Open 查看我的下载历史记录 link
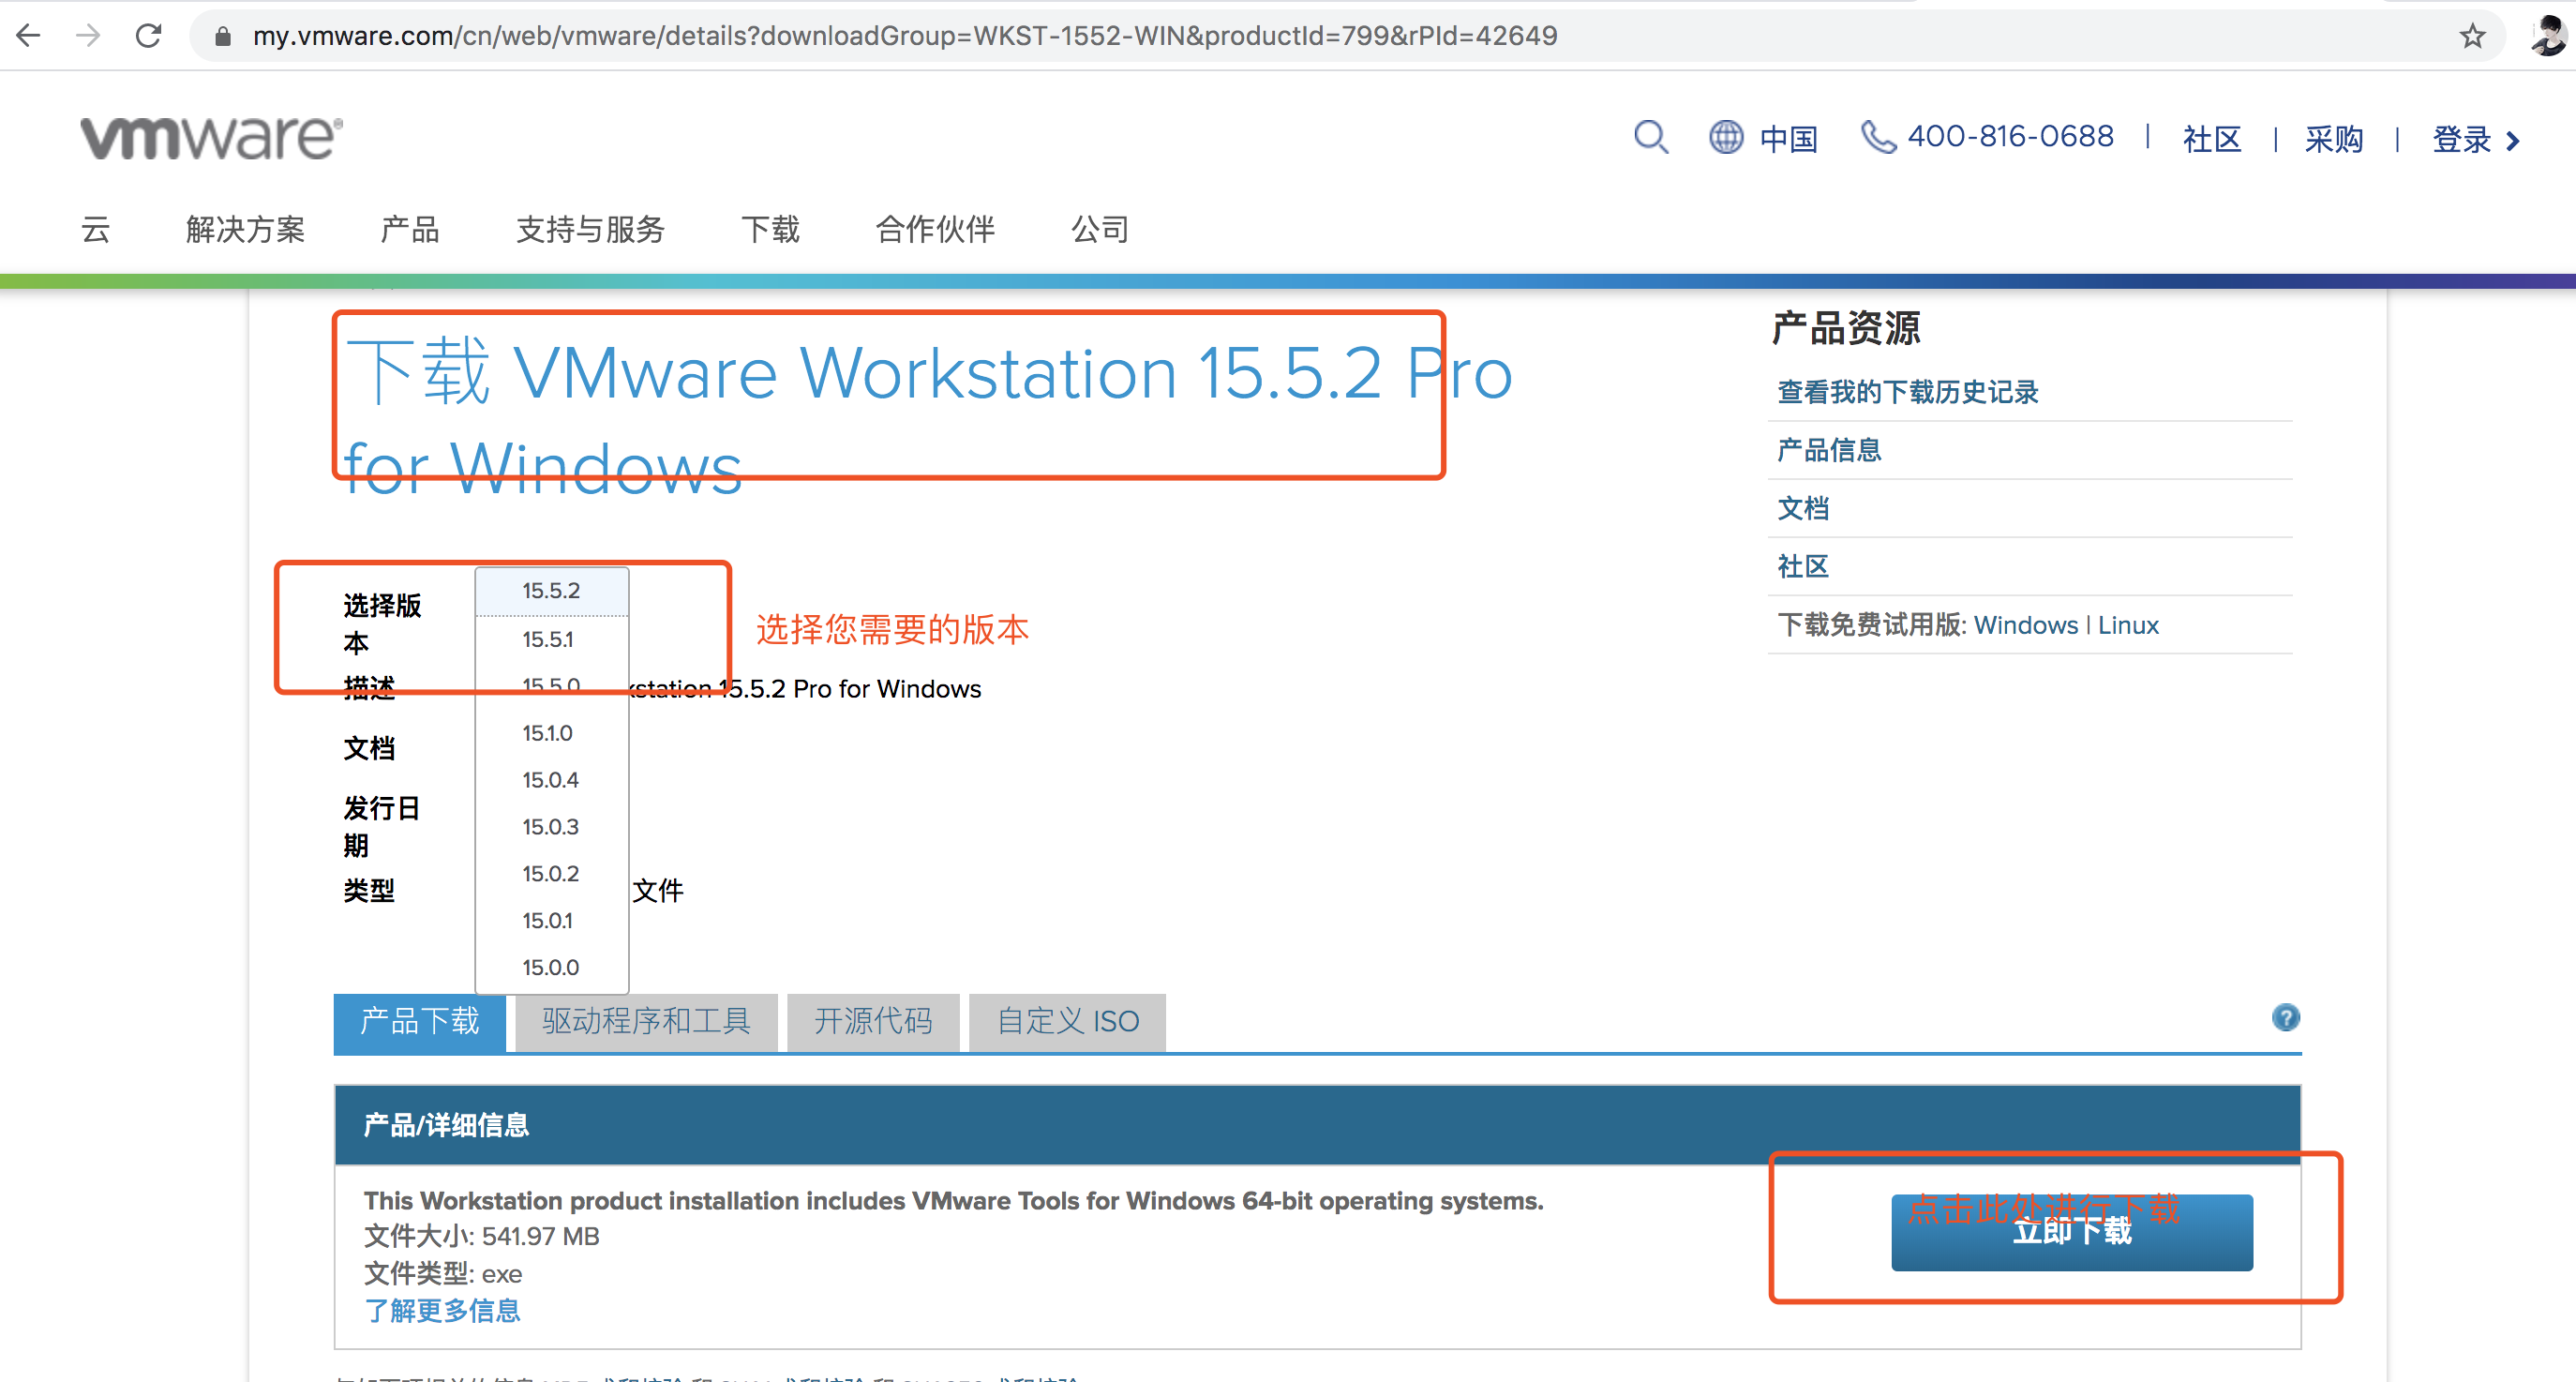Image resolution: width=2576 pixels, height=1382 pixels. pos(1907,392)
